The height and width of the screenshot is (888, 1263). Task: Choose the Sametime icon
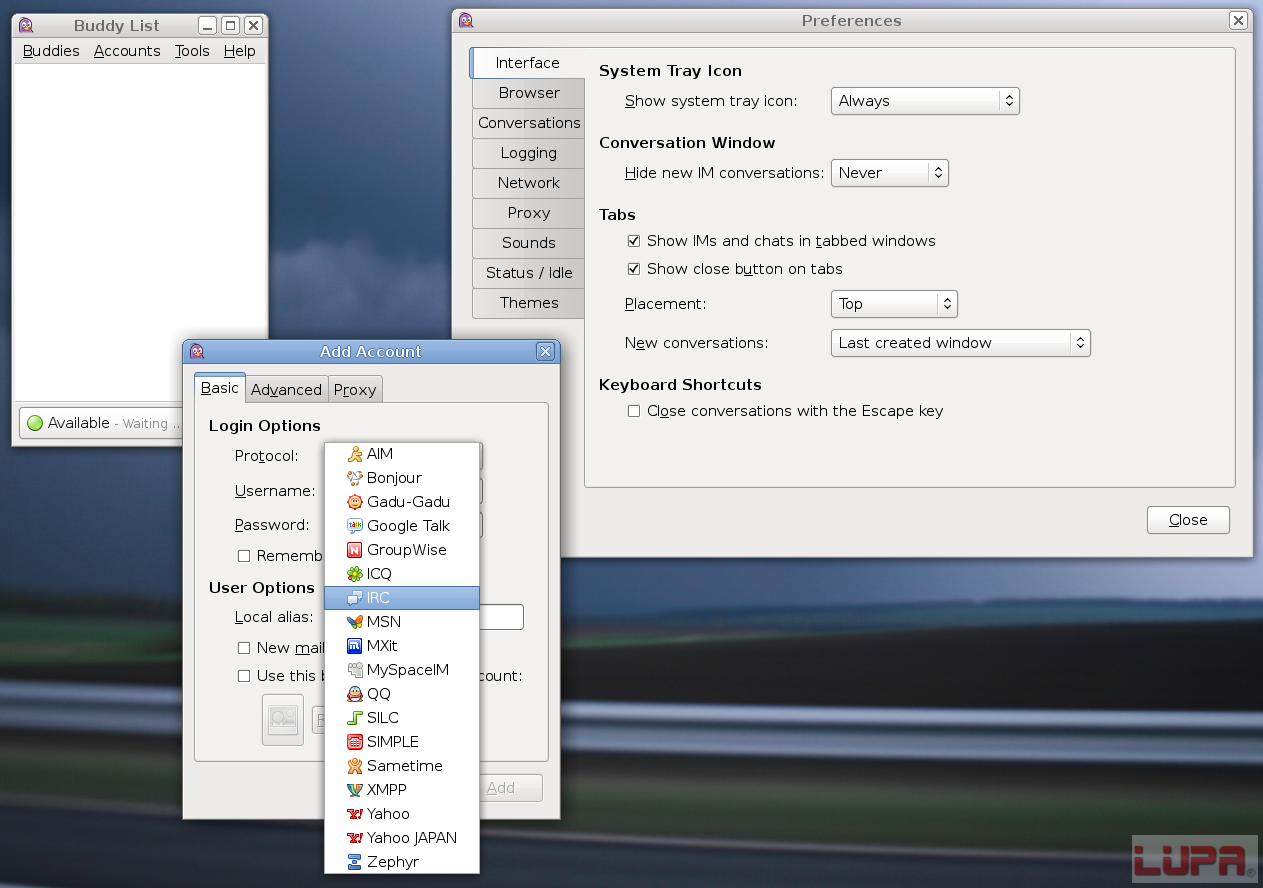[x=354, y=766]
